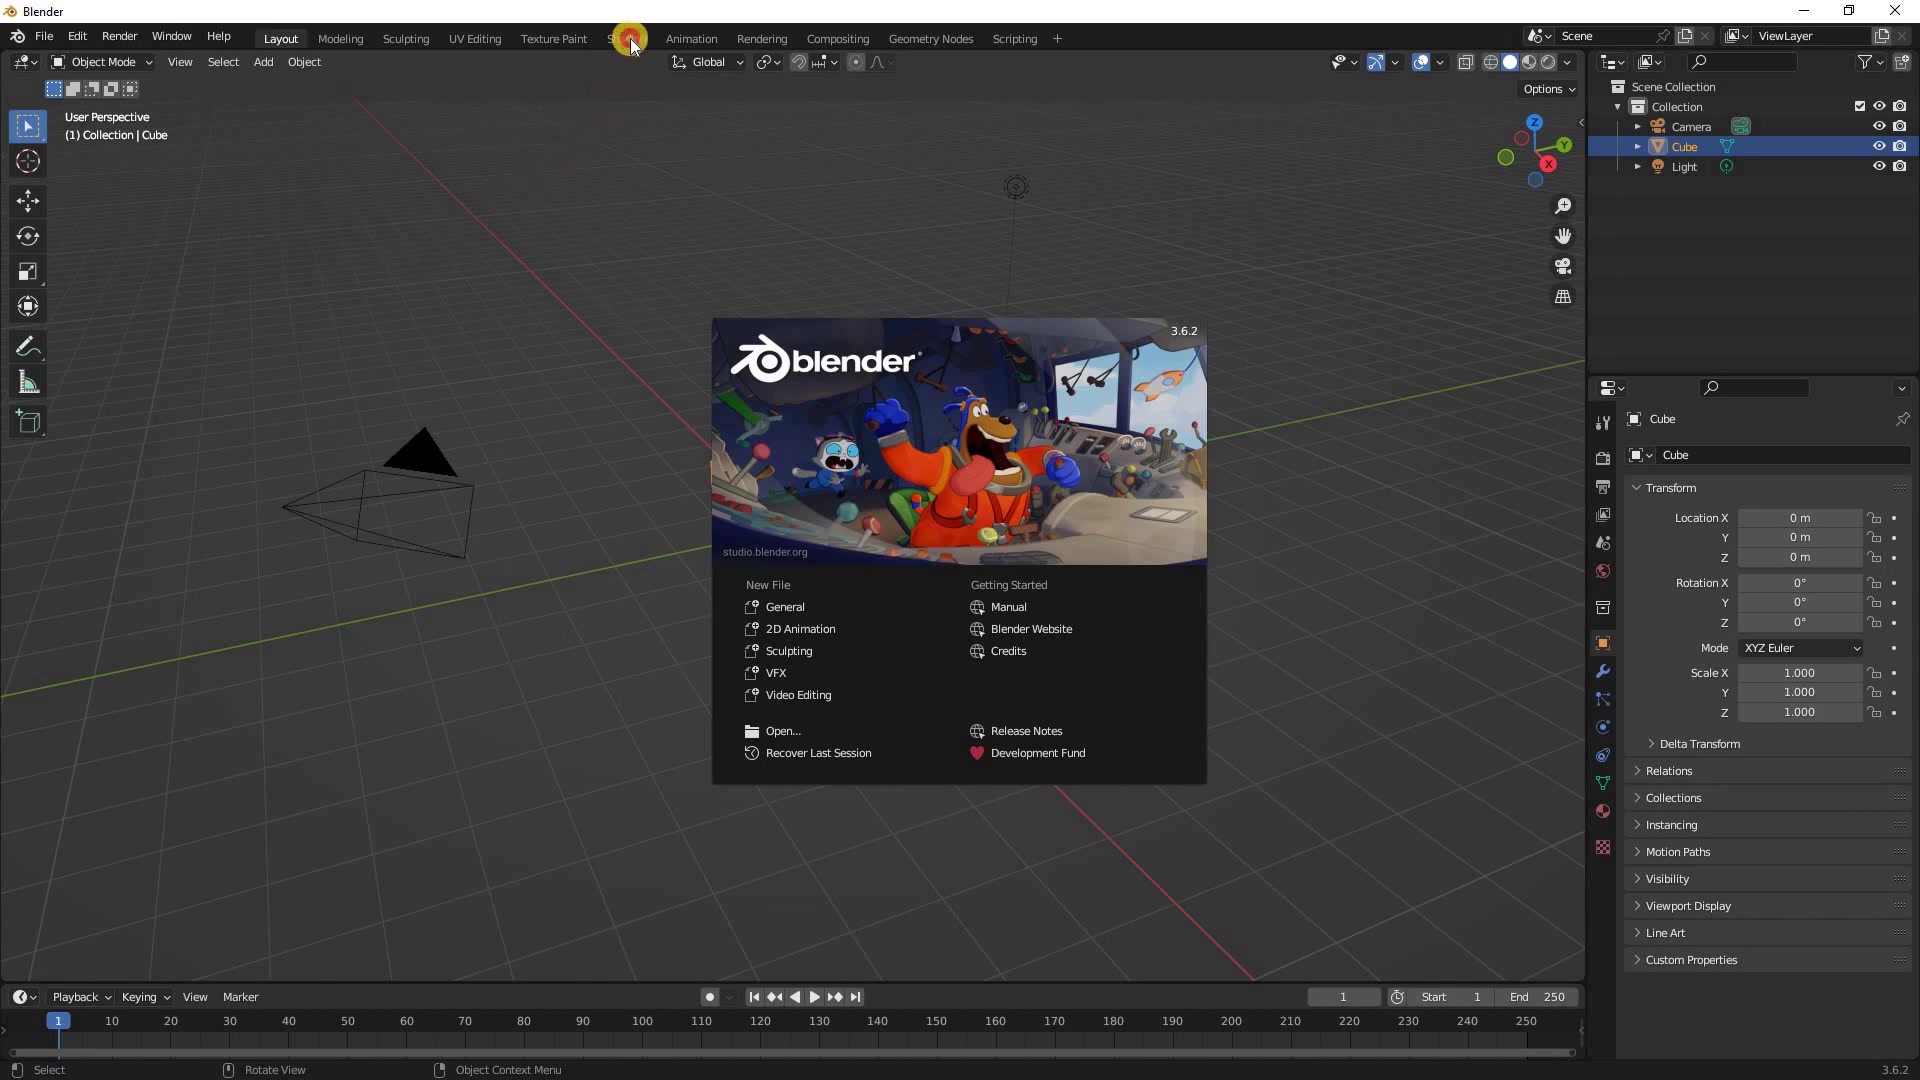This screenshot has height=1080, width=1920.
Task: Switch orthographic/perspective grid icon
Action: click(1563, 297)
